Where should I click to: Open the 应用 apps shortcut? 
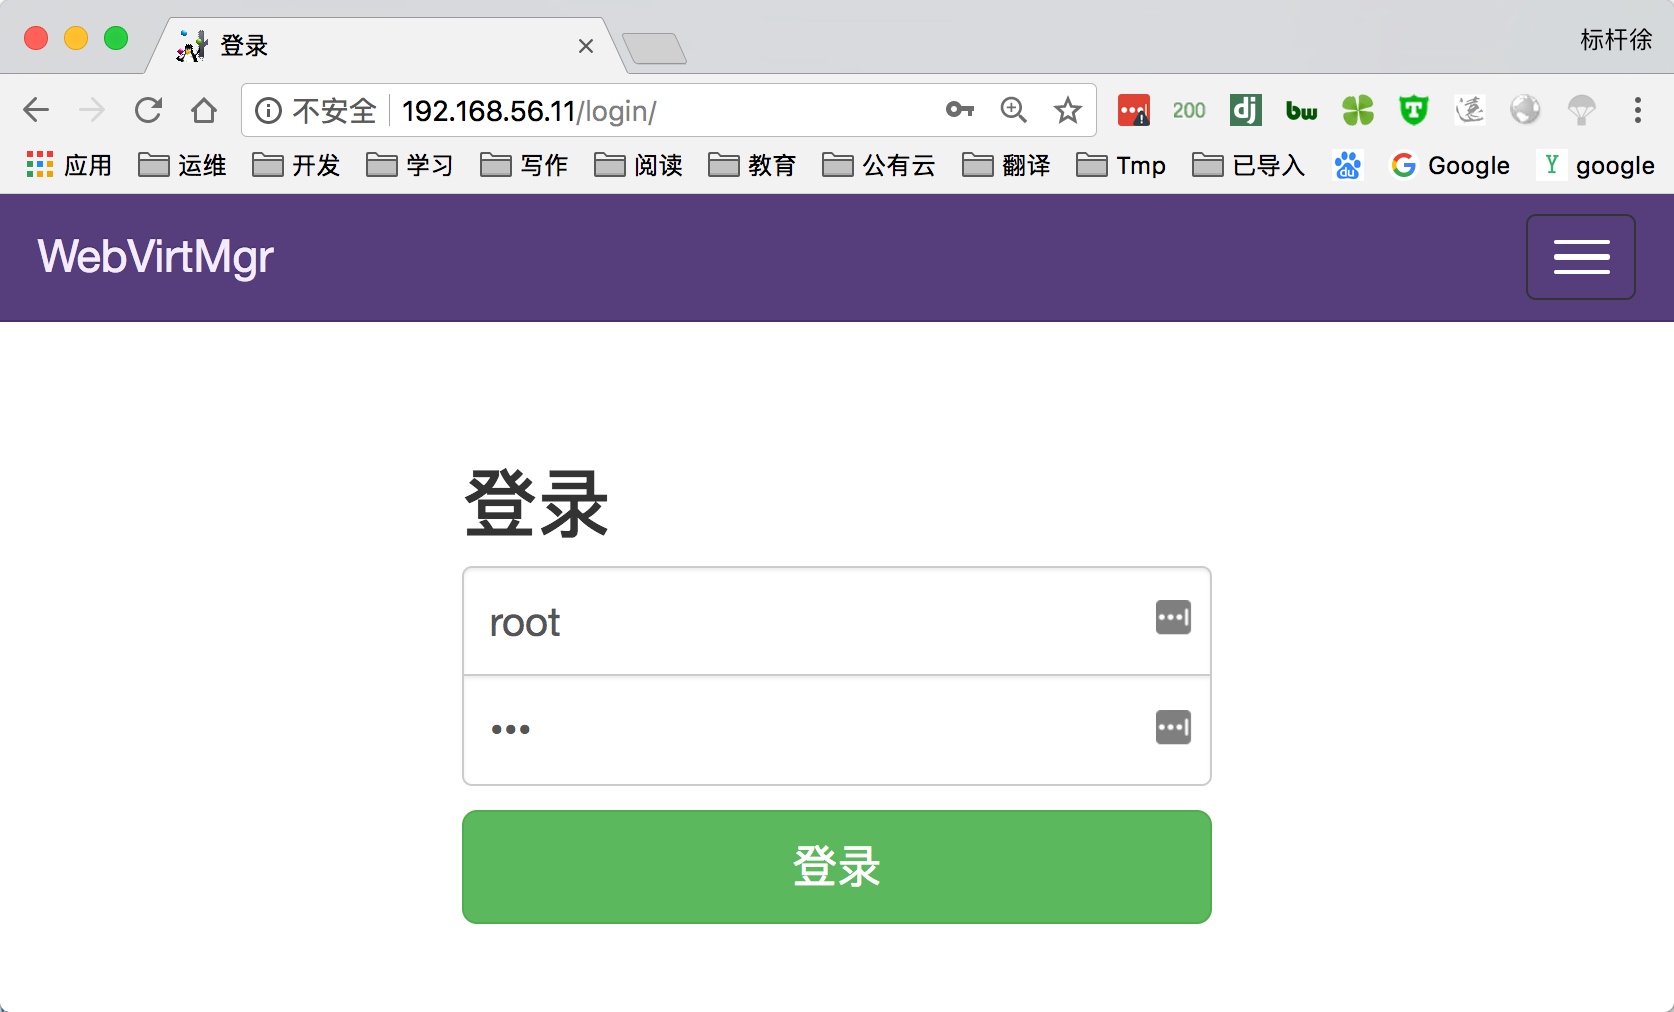[69, 165]
